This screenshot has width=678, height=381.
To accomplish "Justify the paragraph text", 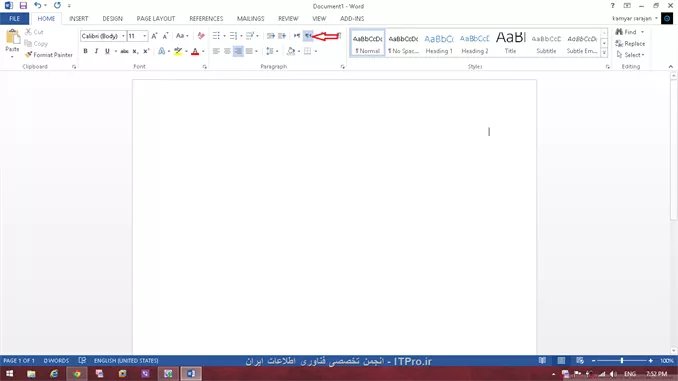I will coord(249,51).
